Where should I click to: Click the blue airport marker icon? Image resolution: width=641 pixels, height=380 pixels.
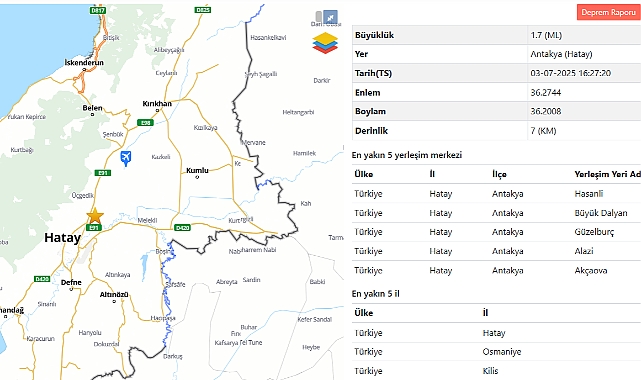(126, 158)
